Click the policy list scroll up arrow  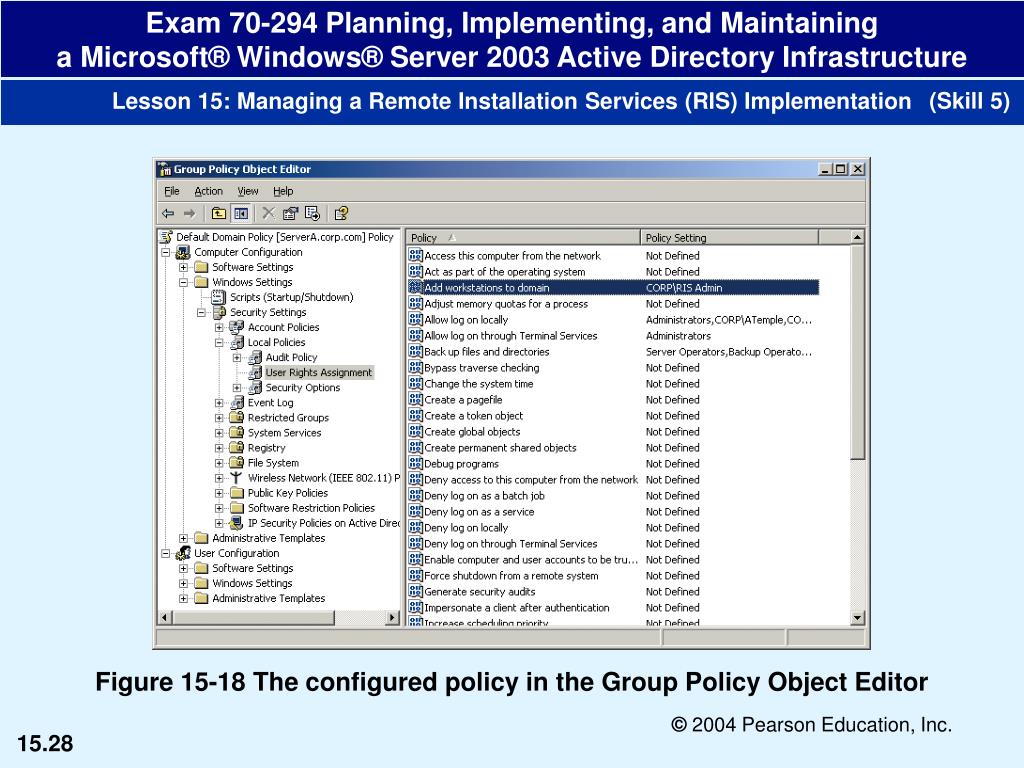pos(857,237)
